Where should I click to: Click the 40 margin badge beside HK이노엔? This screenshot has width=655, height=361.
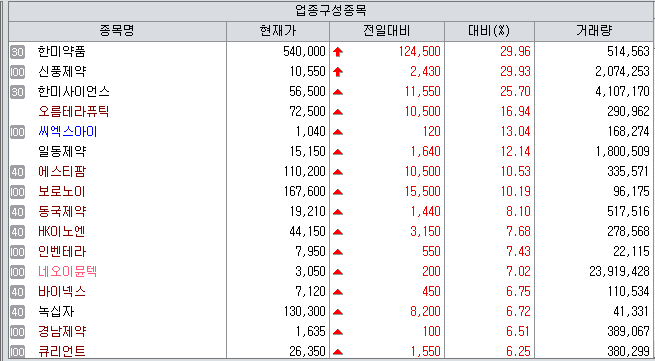click(18, 232)
